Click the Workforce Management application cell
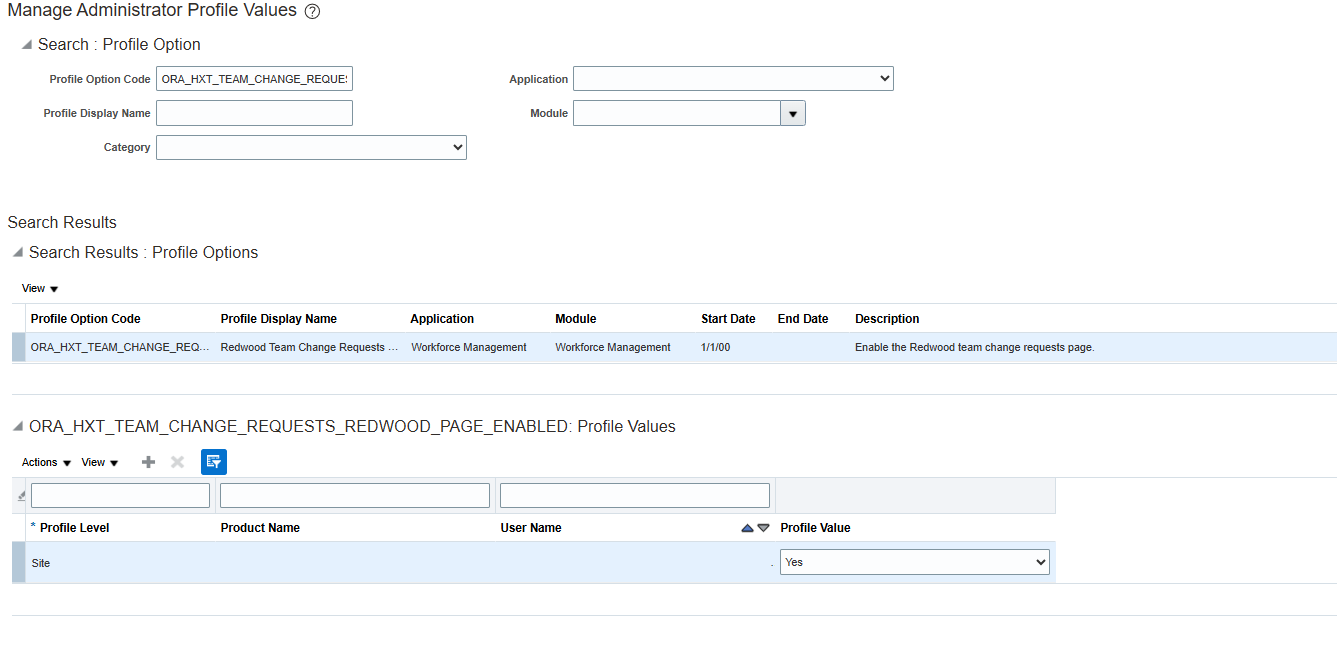 [x=469, y=347]
